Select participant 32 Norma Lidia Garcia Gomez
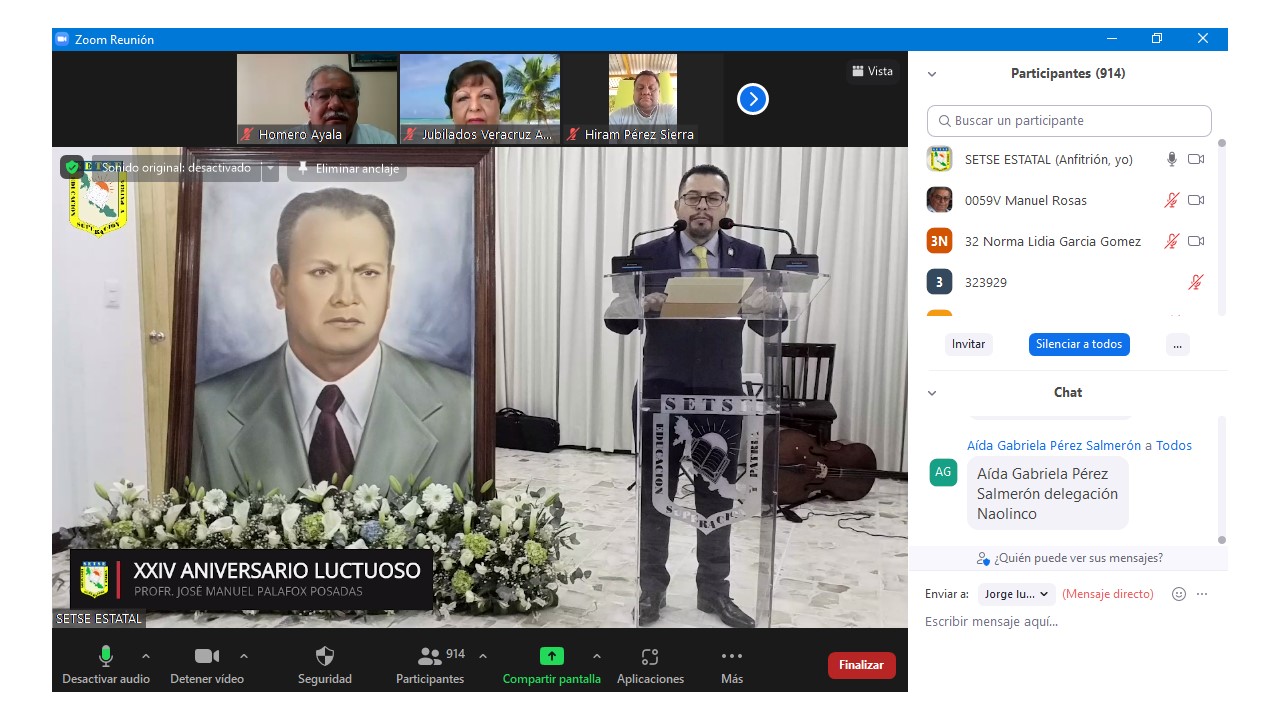The image size is (1280, 720). click(1052, 241)
